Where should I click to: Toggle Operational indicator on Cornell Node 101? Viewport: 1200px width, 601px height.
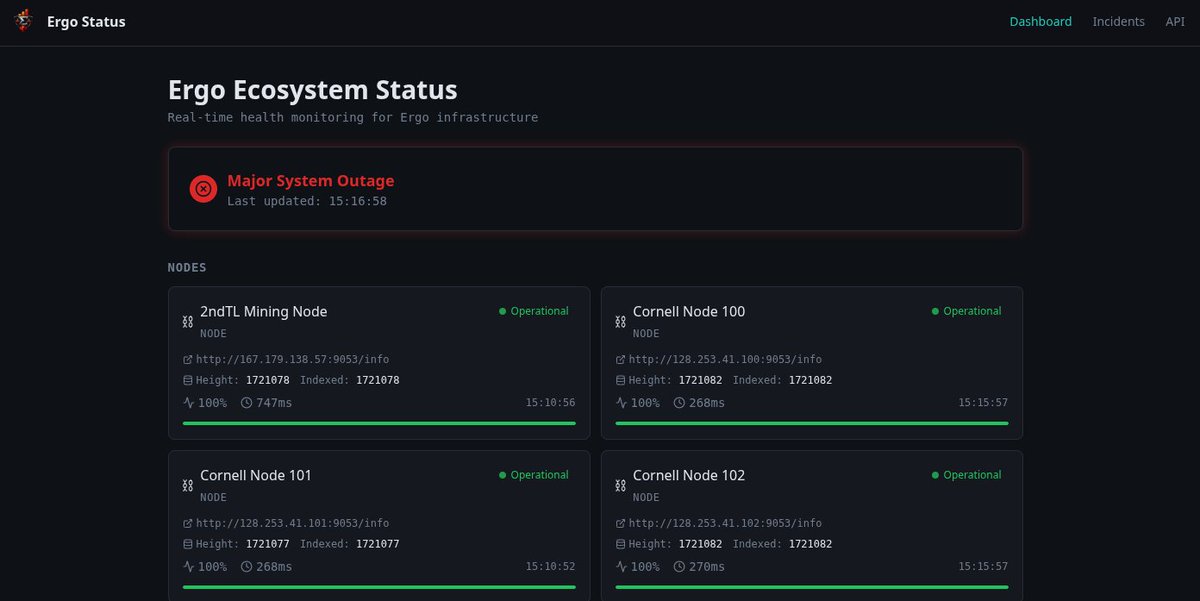point(504,475)
